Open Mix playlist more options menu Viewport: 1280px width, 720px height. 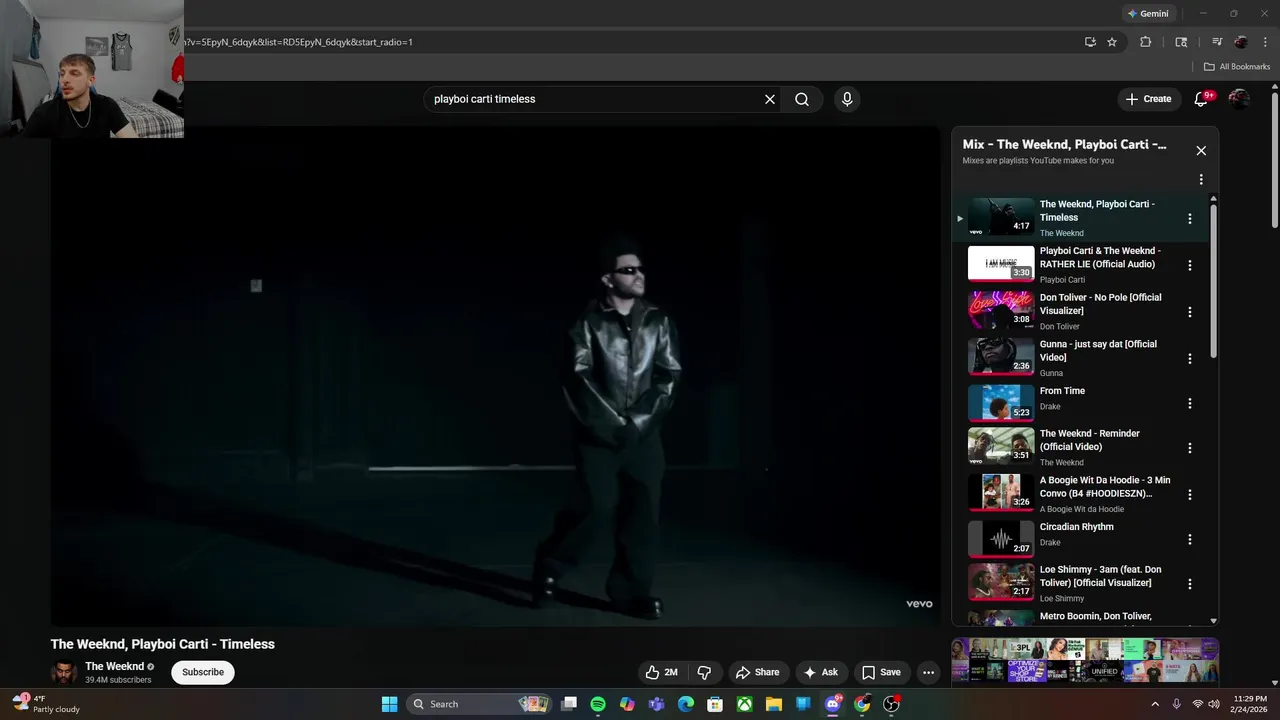(x=1201, y=180)
